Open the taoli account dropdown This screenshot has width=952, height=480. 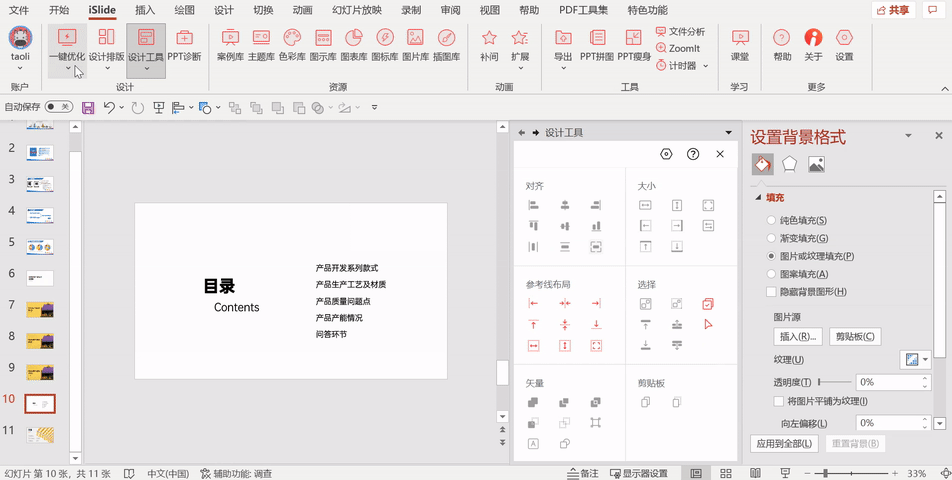[20, 68]
